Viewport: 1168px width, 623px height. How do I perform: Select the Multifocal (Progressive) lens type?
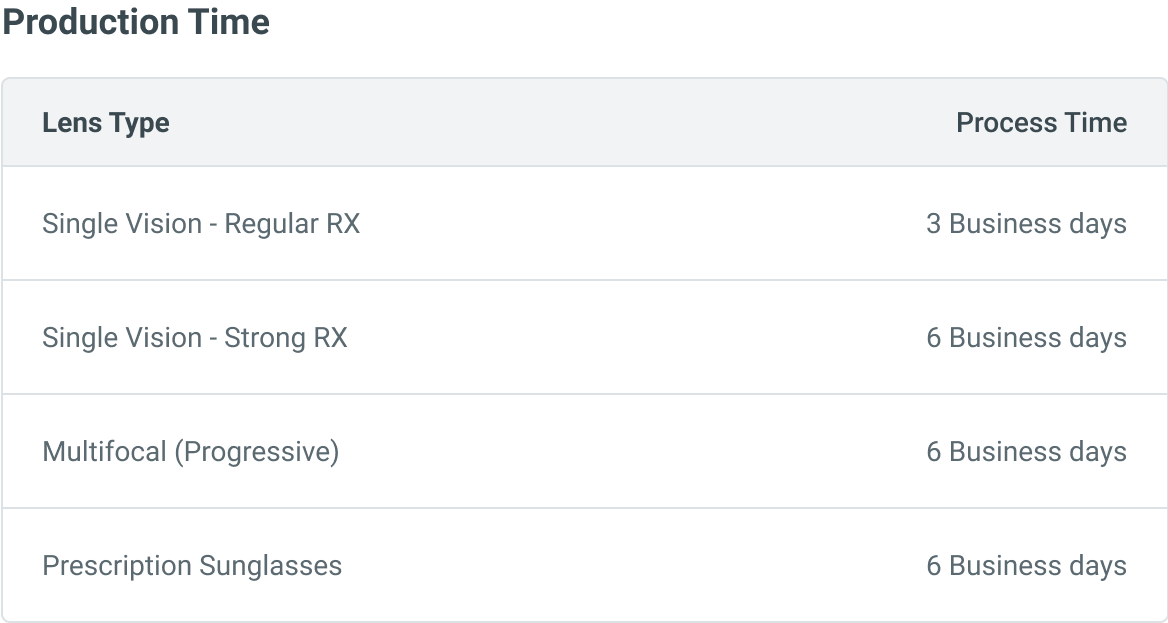(x=191, y=452)
